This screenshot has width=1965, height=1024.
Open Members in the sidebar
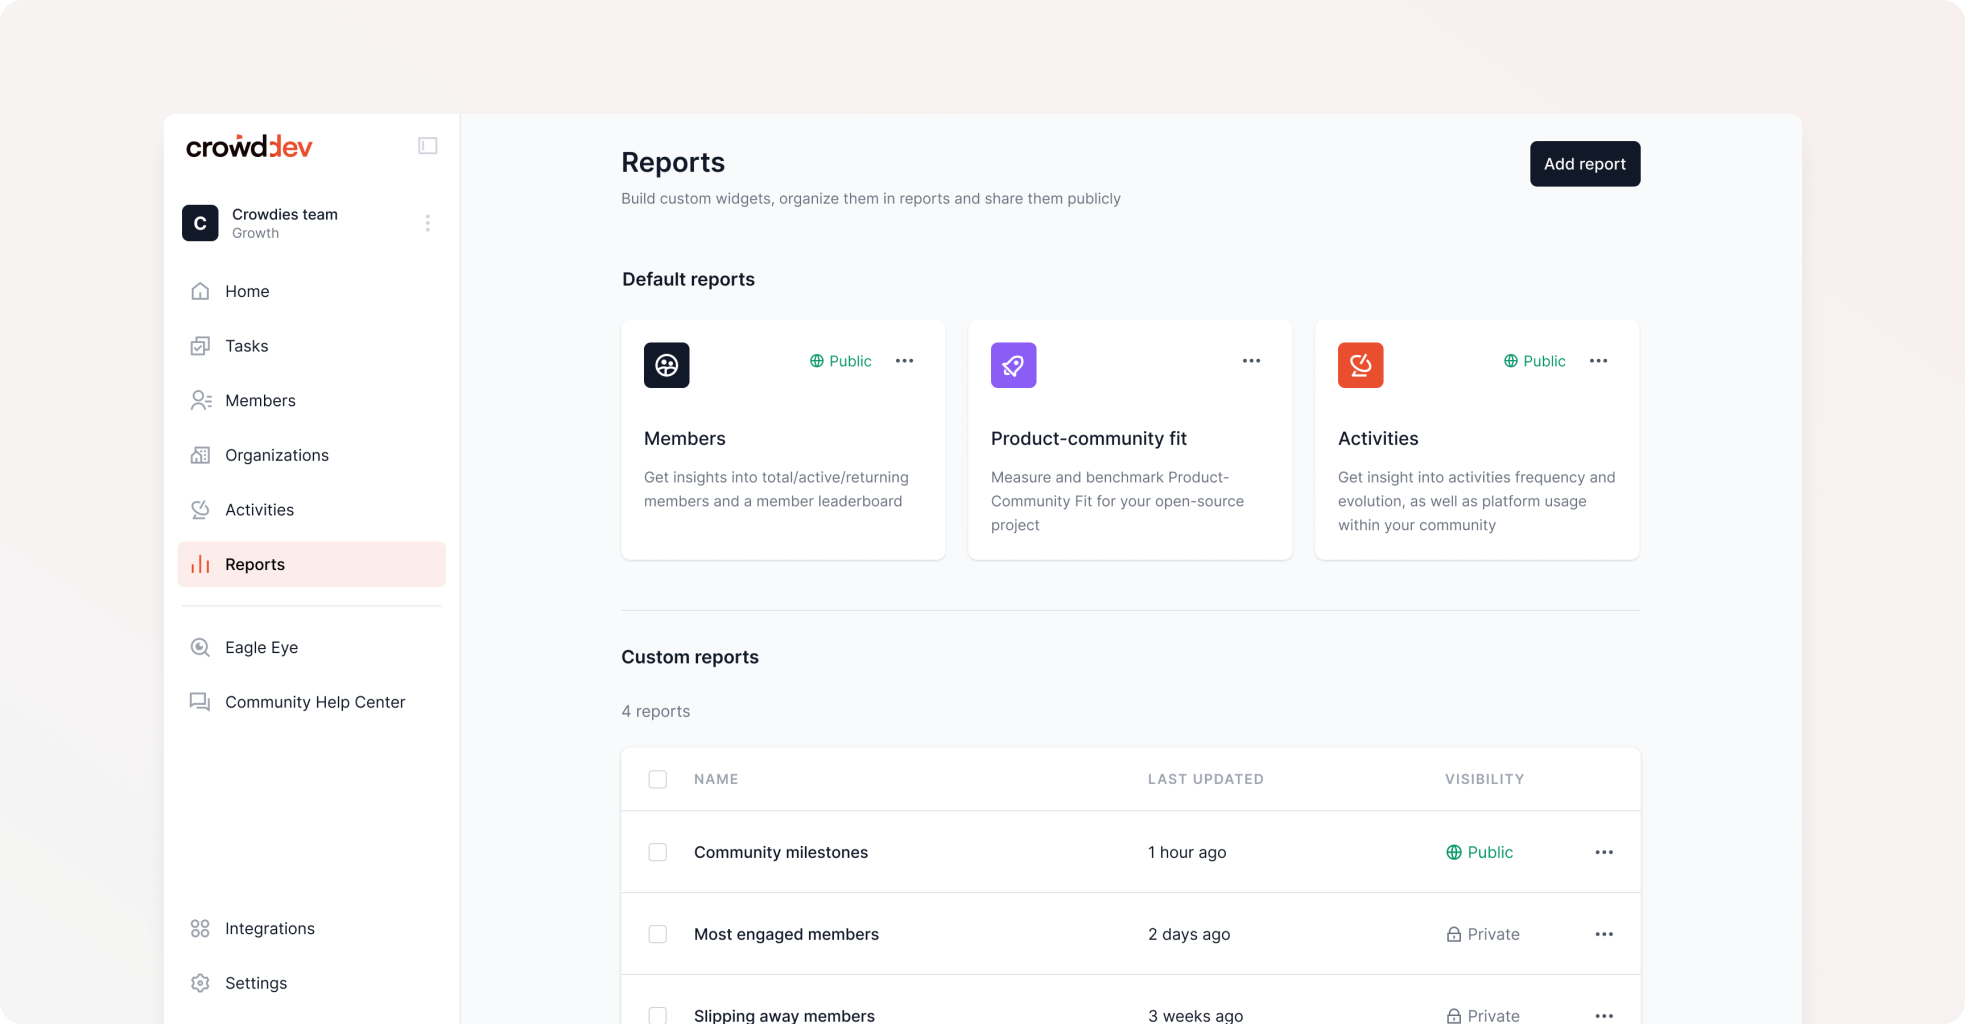pos(311,400)
